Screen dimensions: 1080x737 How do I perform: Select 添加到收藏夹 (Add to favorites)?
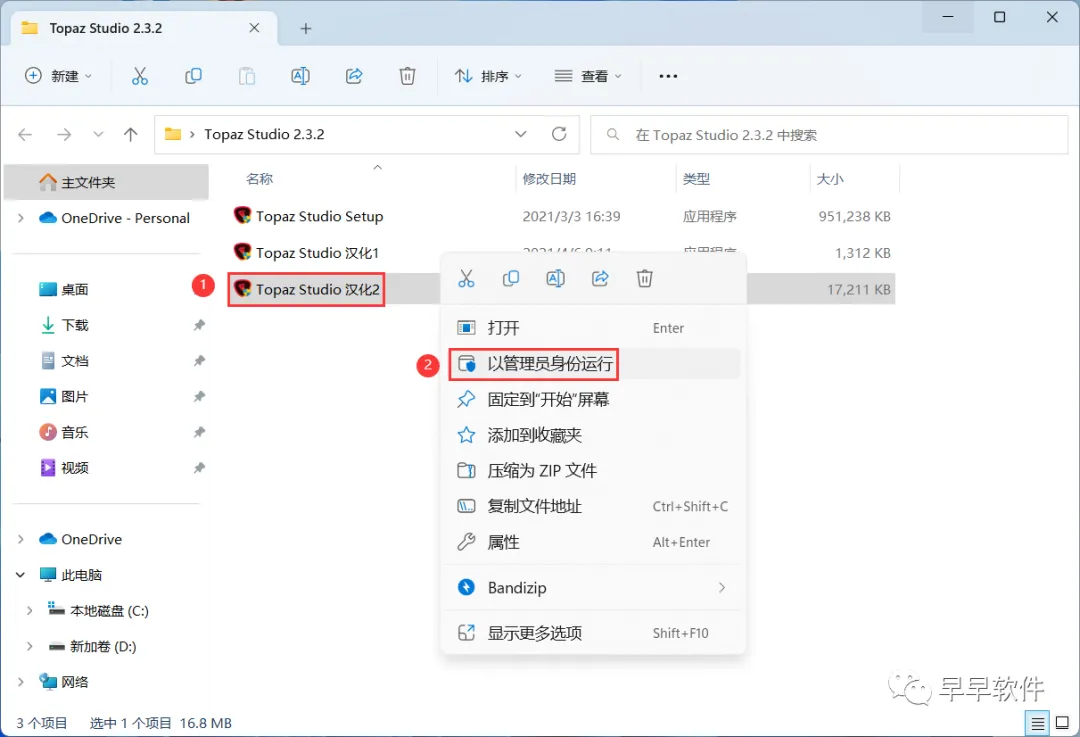click(x=594, y=435)
